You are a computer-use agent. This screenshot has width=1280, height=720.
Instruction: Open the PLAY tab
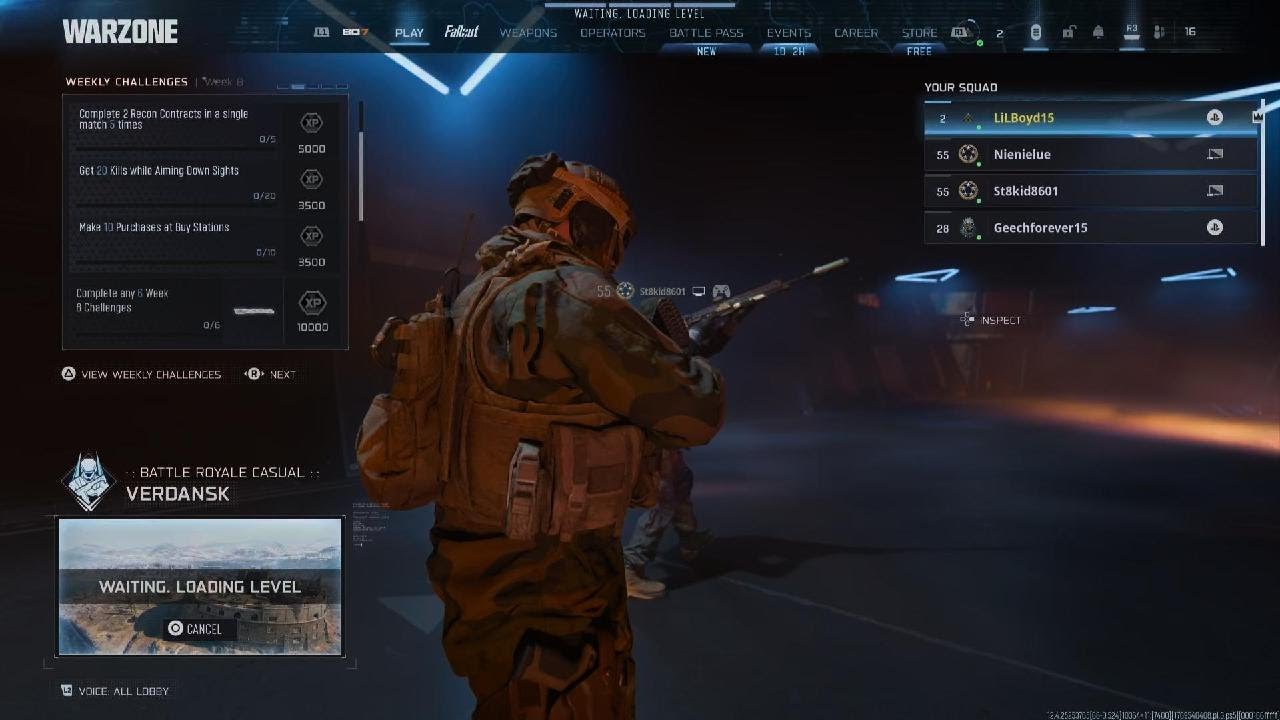(409, 33)
